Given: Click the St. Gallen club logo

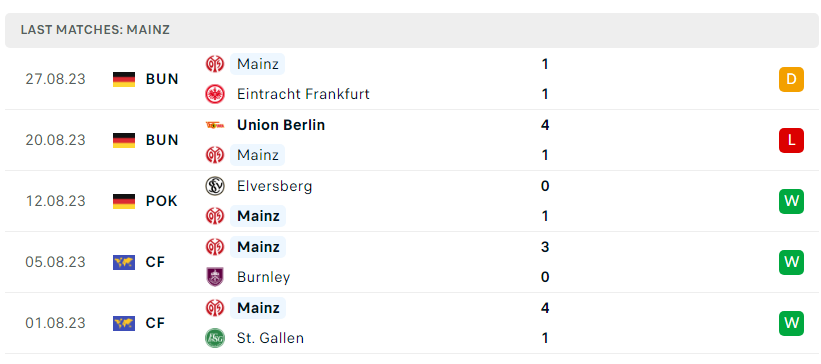Looking at the screenshot, I should point(215,338).
